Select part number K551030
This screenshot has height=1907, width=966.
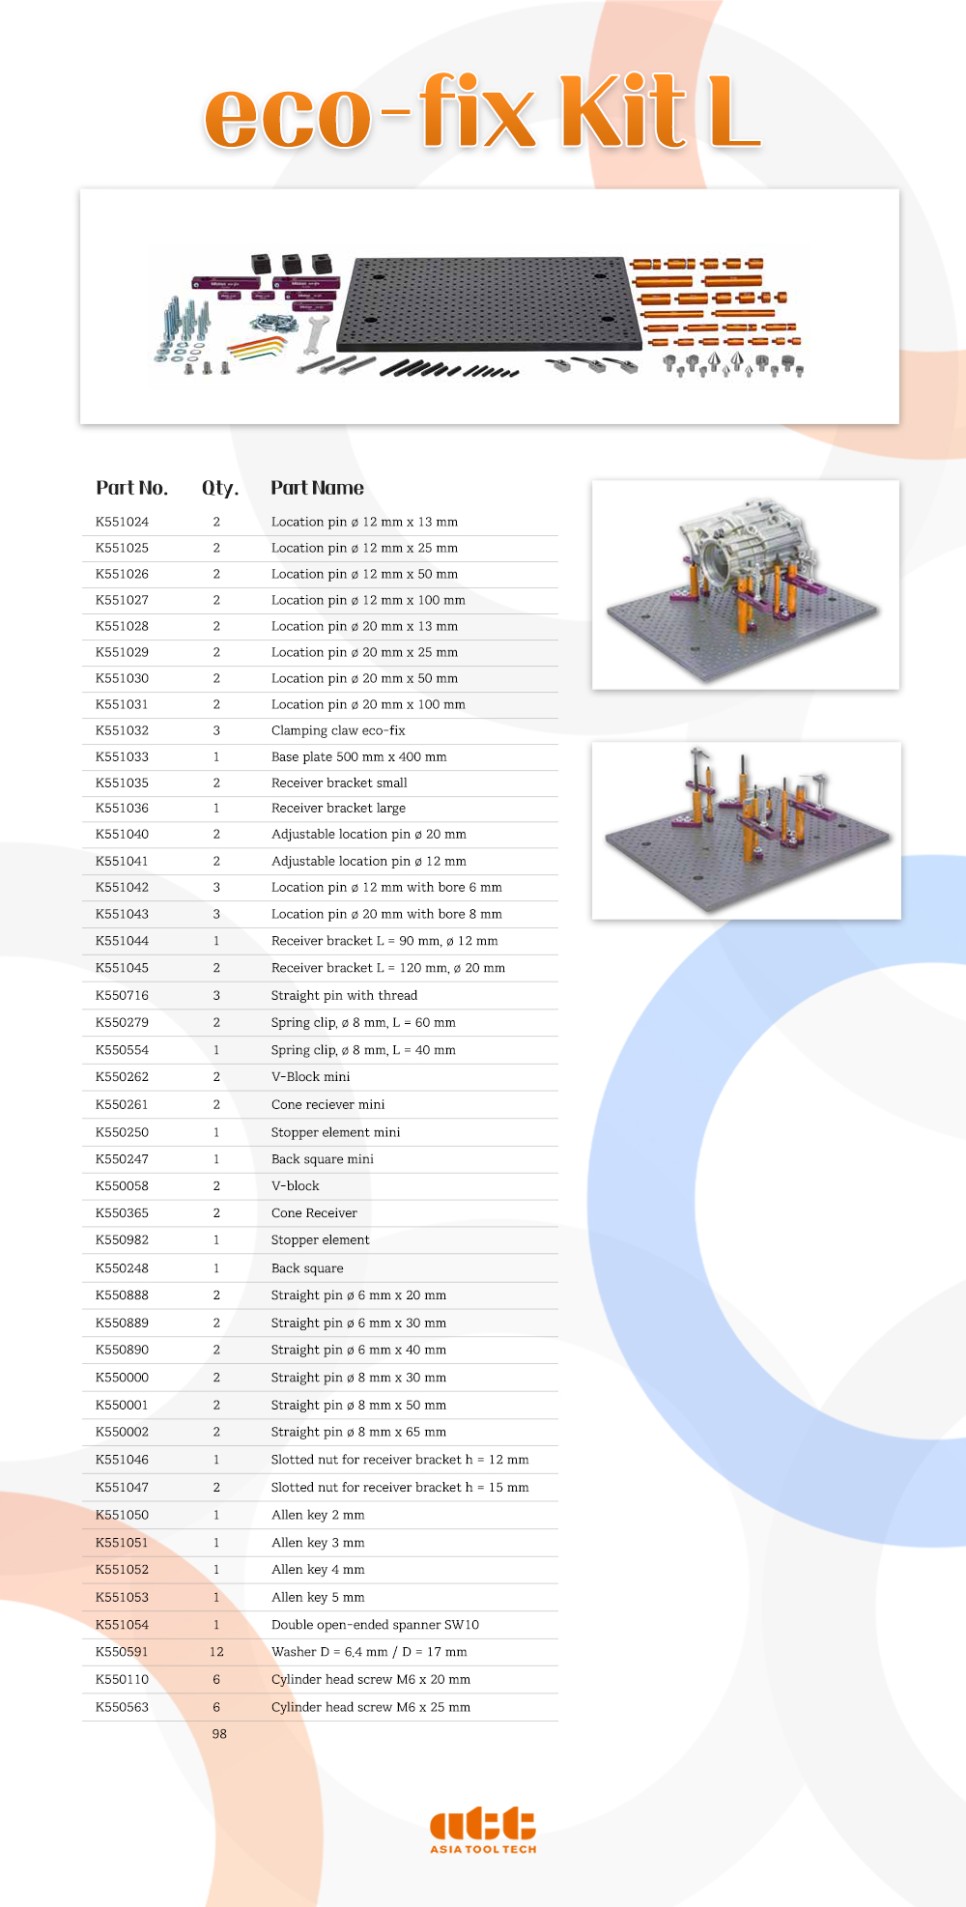coord(122,678)
